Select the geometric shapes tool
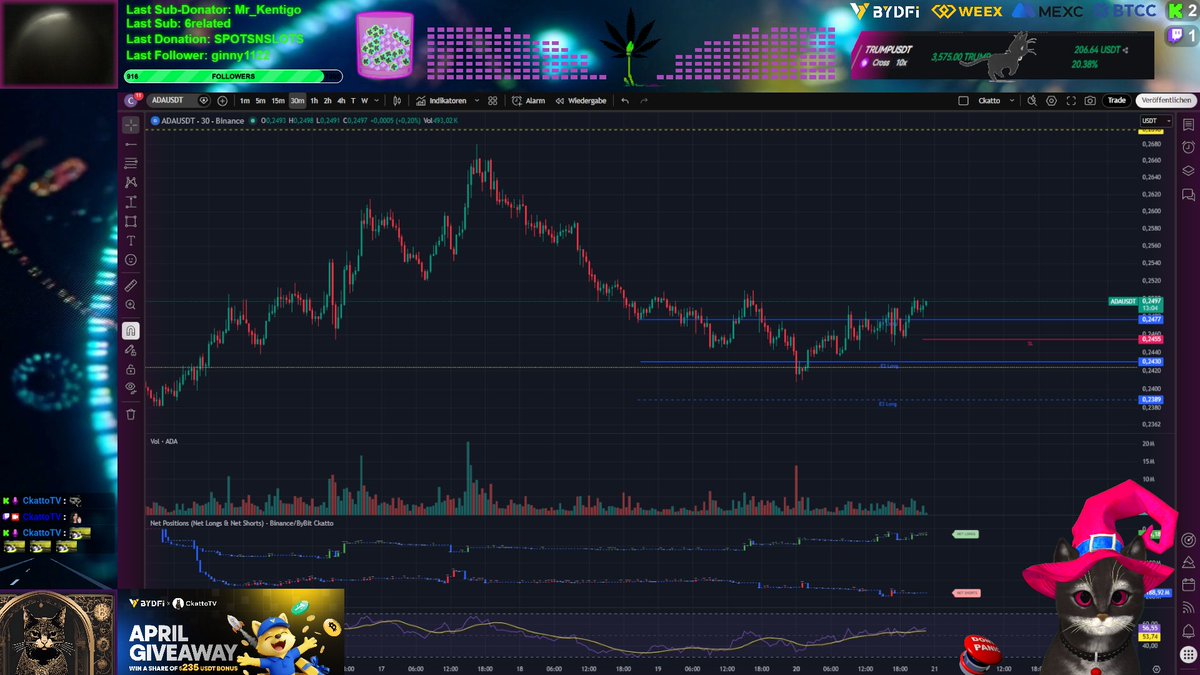The image size is (1200, 675). coord(131,221)
